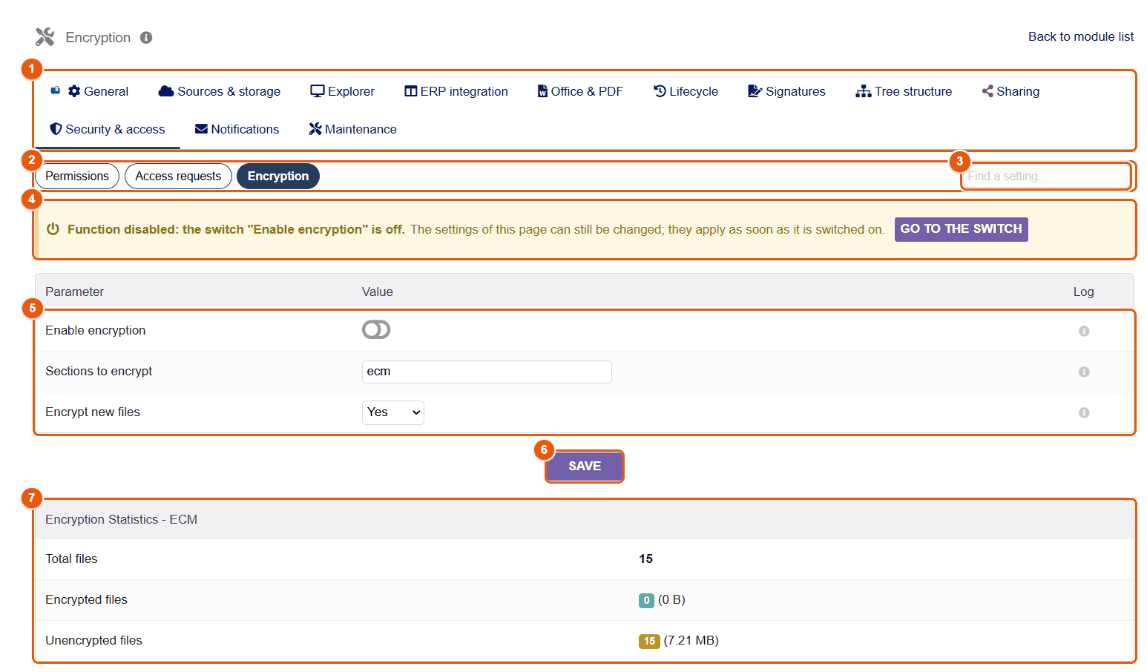Click the tools icon for Maintenance
This screenshot has width=1147, height=672.
coord(315,129)
